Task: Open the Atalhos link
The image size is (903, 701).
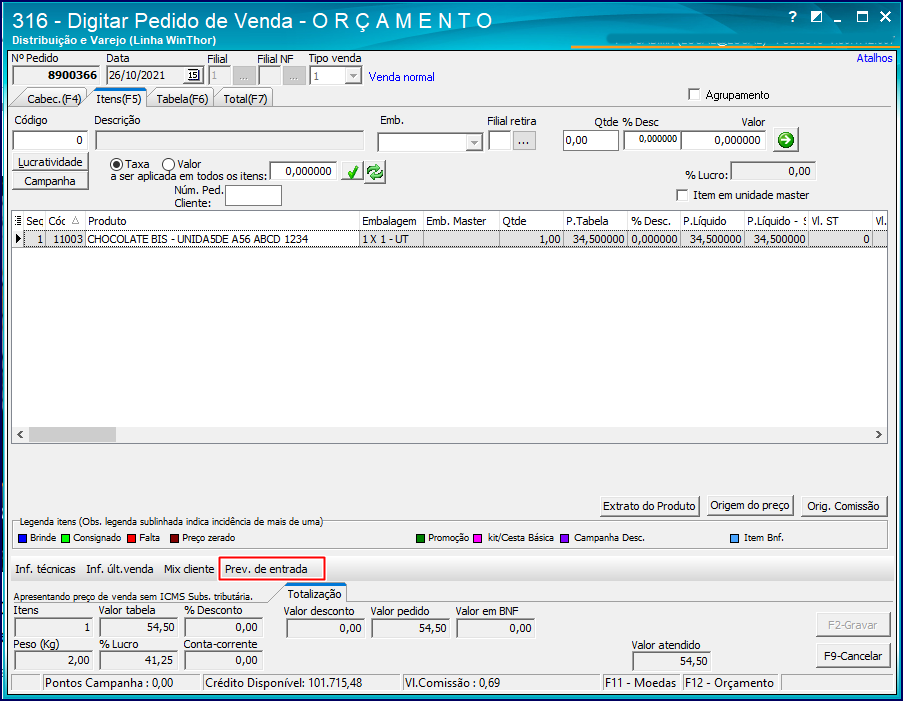Action: point(874,58)
